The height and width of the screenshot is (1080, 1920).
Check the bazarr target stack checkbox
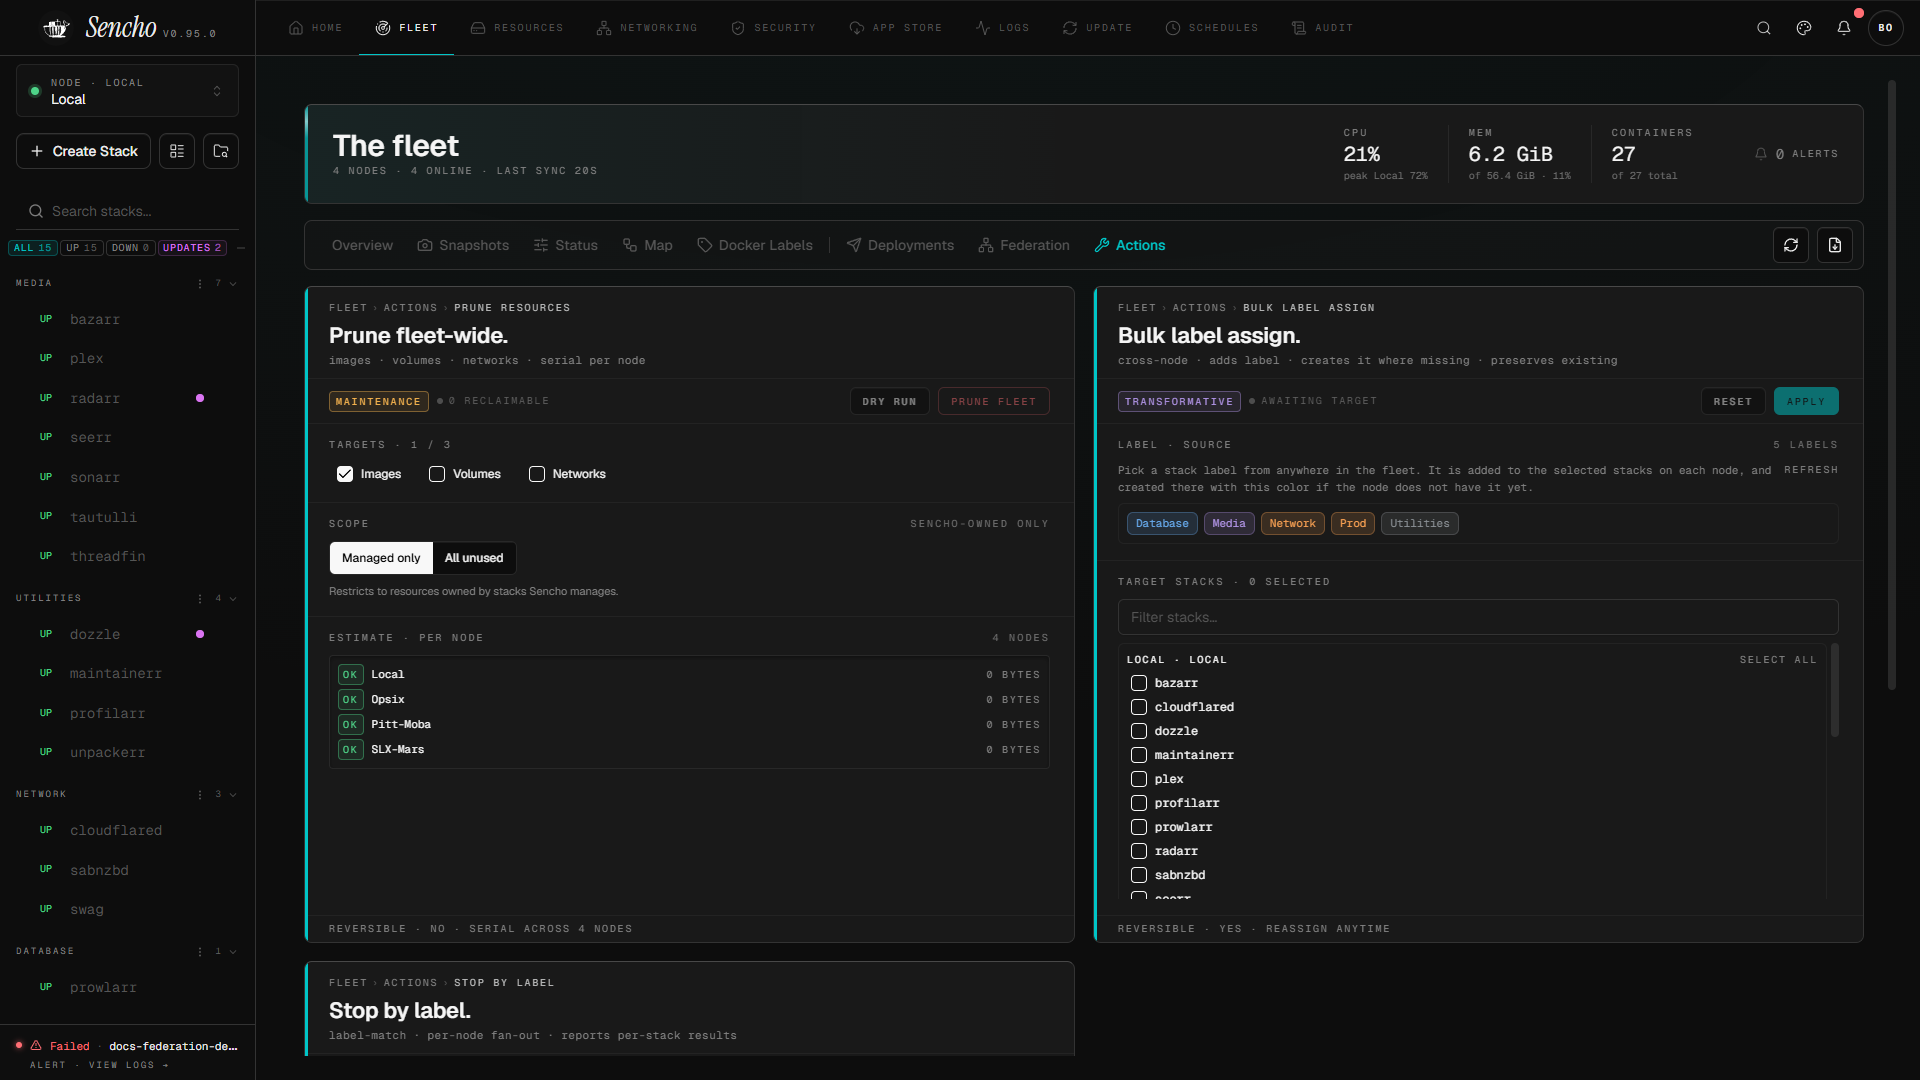pos(1139,683)
